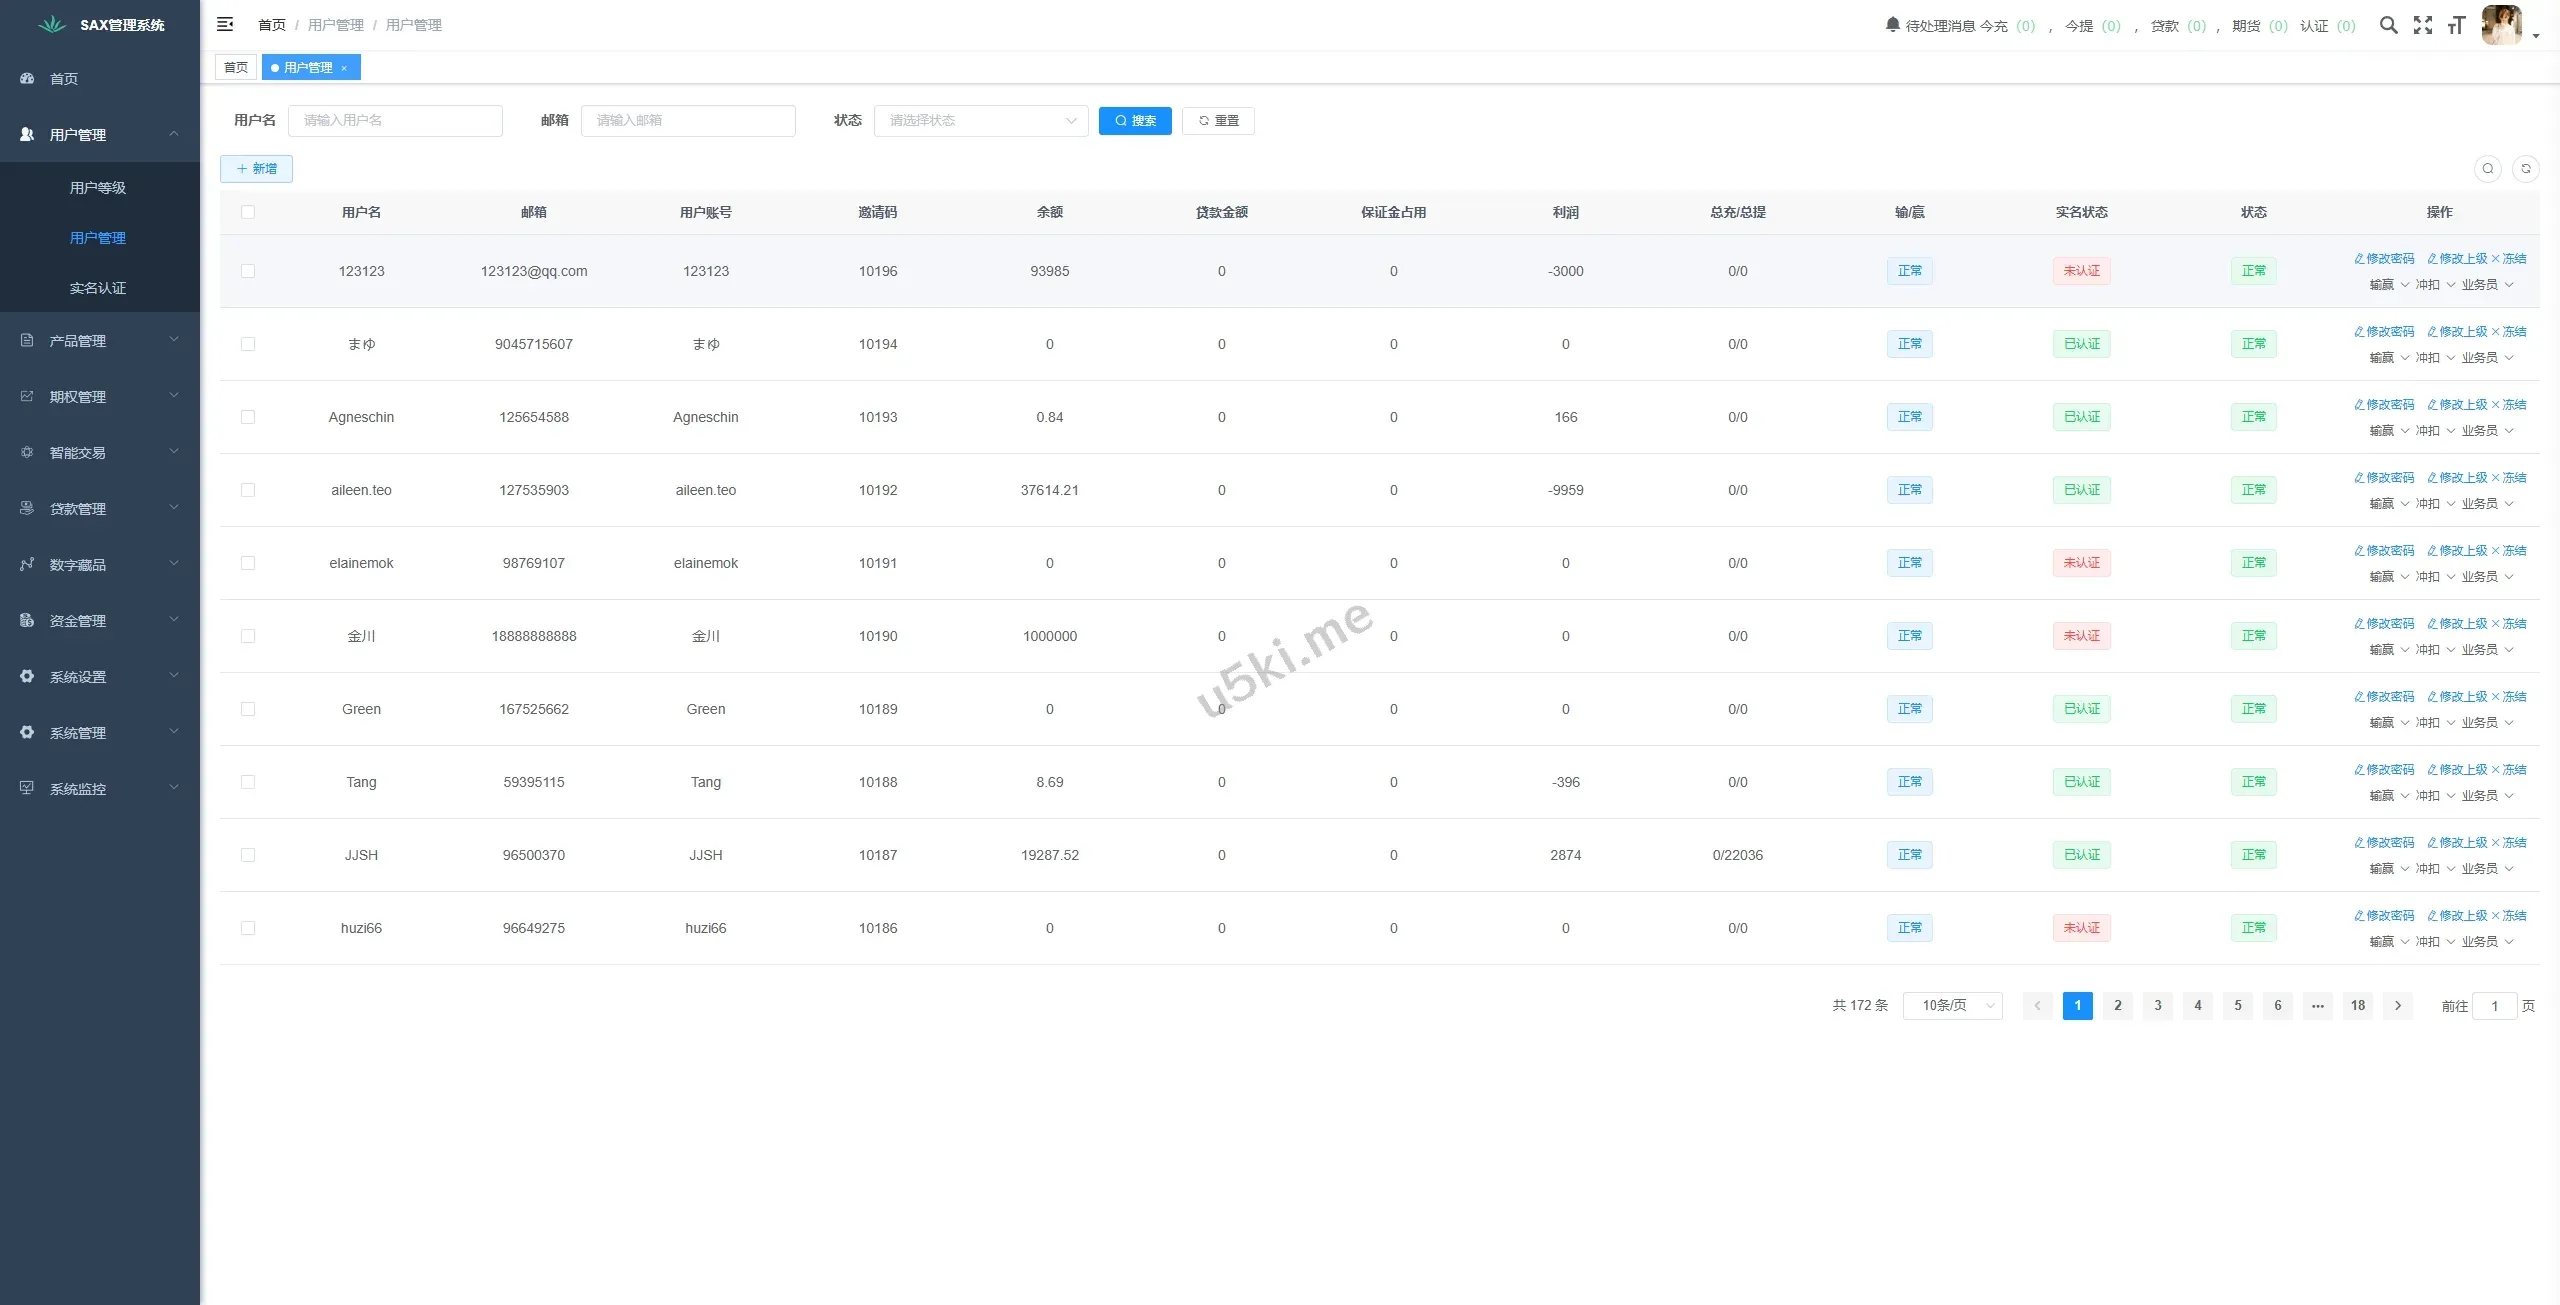
Task: Click the sidebar collapse hamburger icon
Action: (x=225, y=24)
